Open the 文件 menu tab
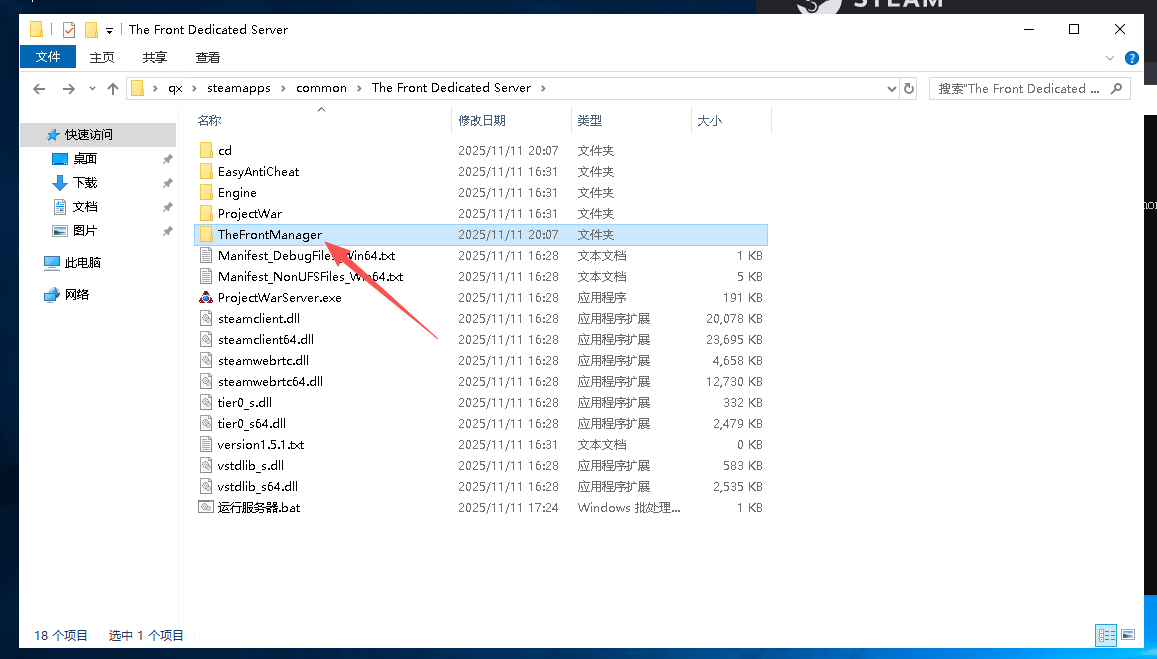The image size is (1157, 659). coord(47,58)
